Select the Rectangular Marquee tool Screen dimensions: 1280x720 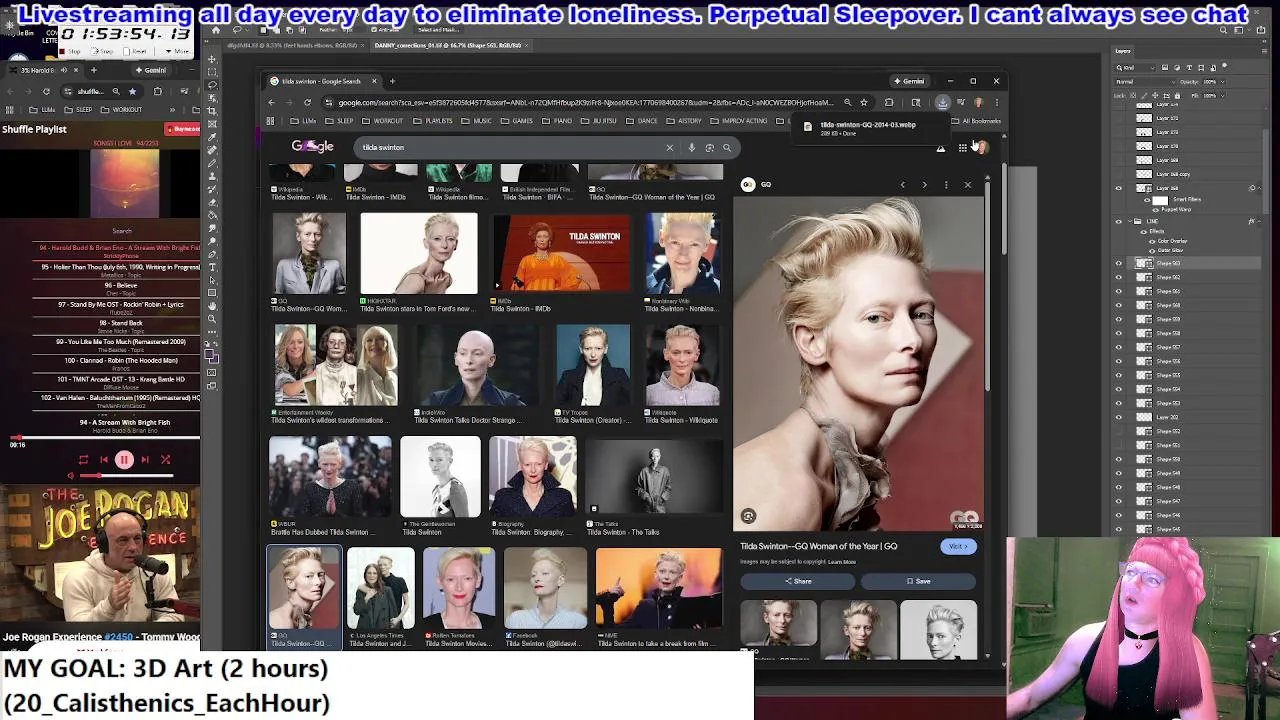pyautogui.click(x=212, y=72)
